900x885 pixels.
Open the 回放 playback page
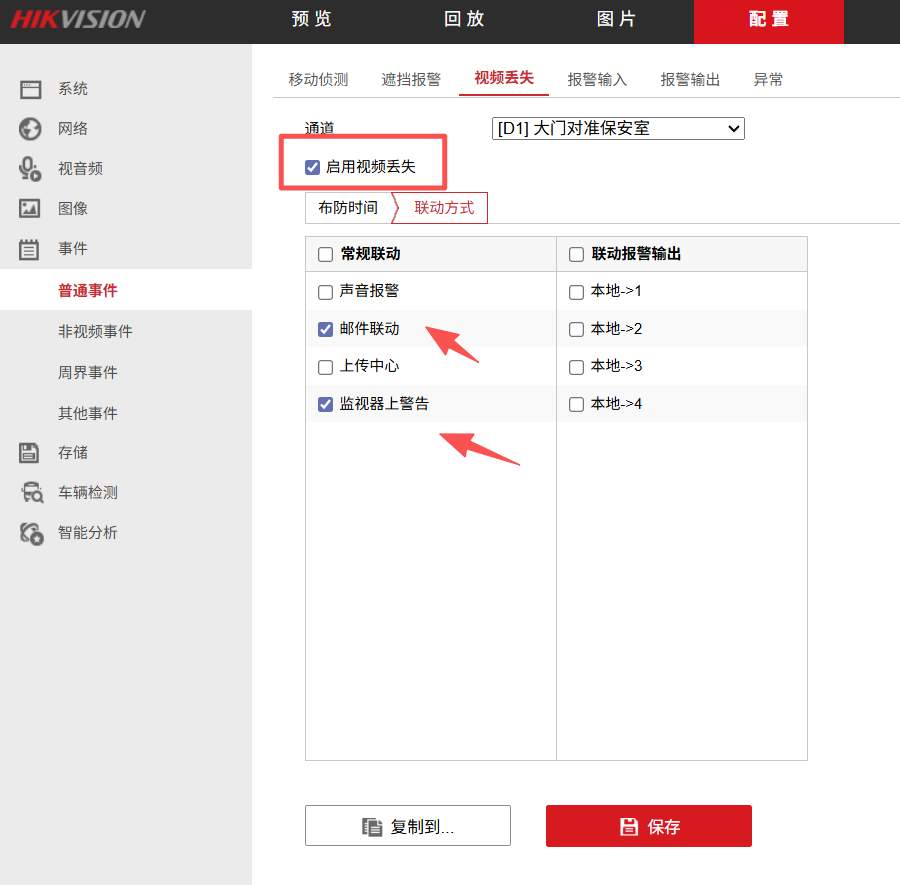click(464, 19)
